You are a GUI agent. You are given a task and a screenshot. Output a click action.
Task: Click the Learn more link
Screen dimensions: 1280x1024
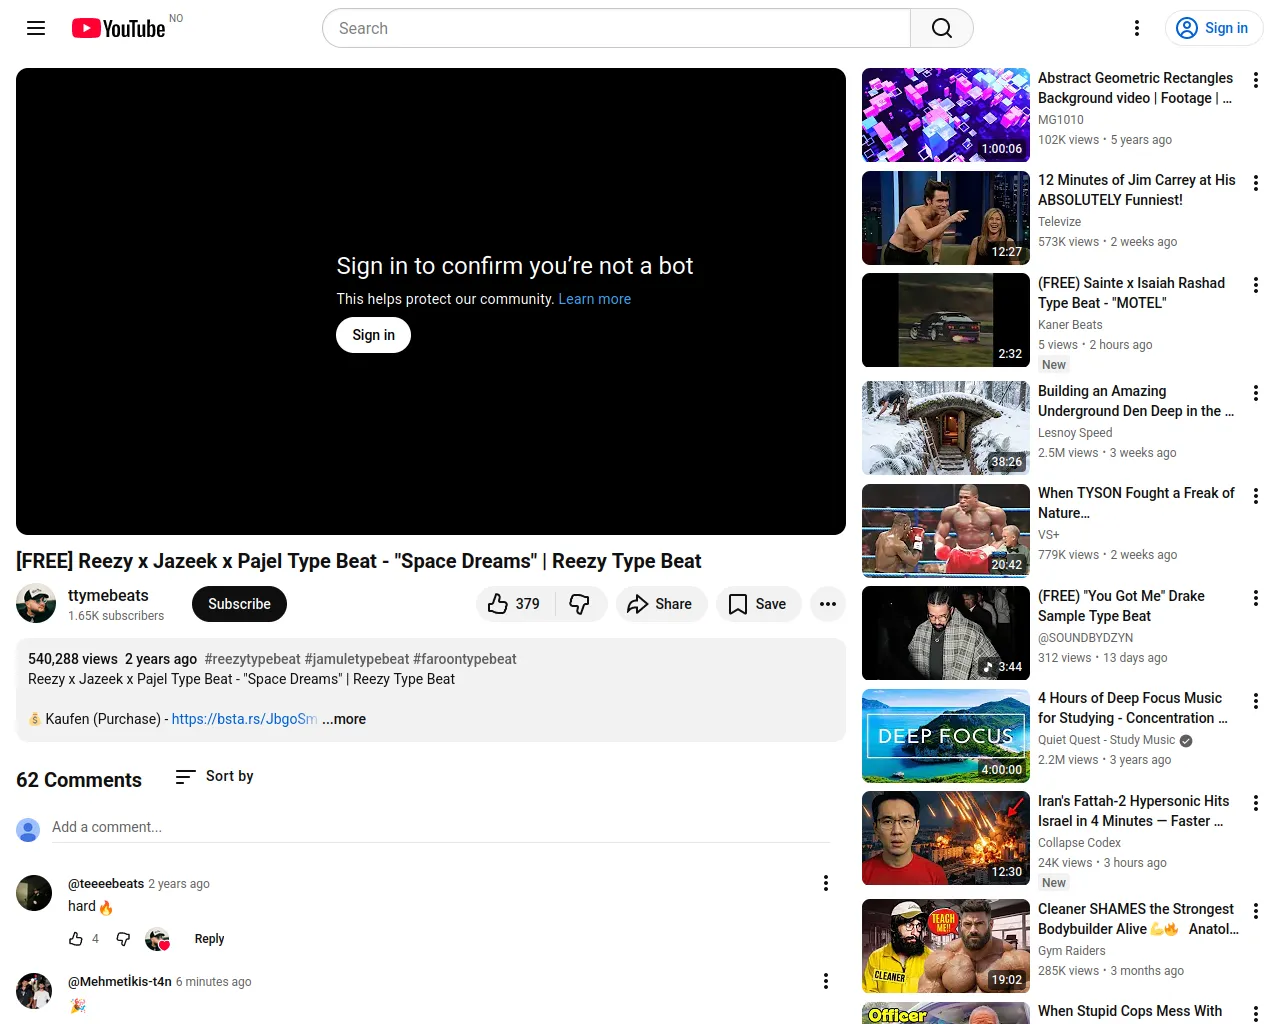click(x=594, y=299)
